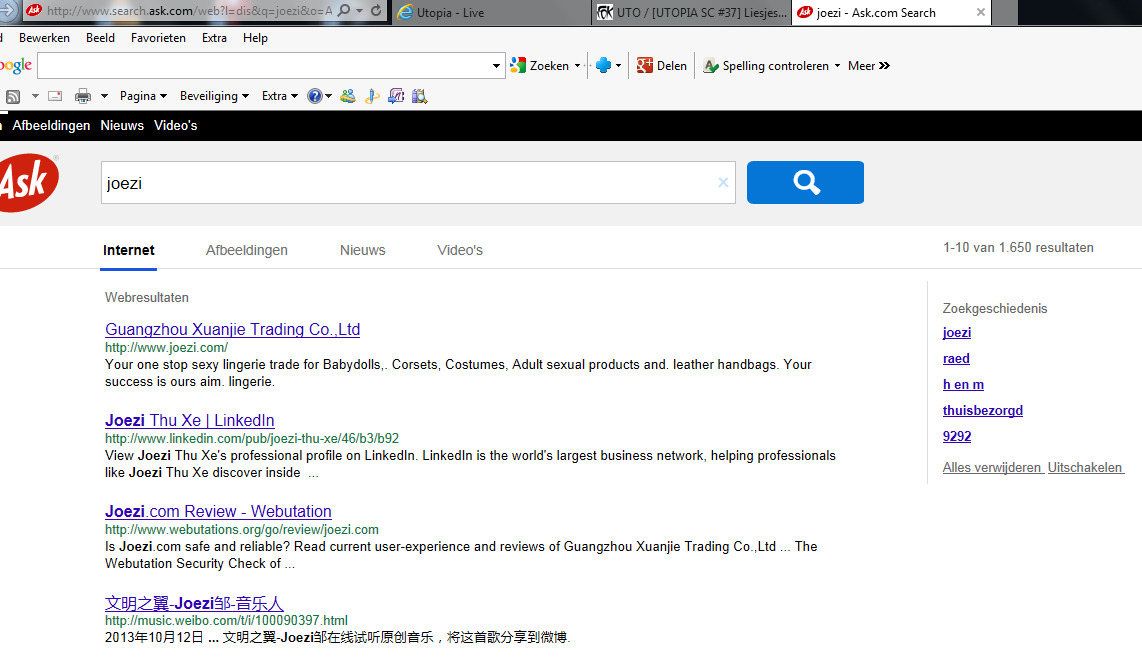Open the Extra menu in the menu bar
Screen dimensions: 1142x660
[x=214, y=38]
